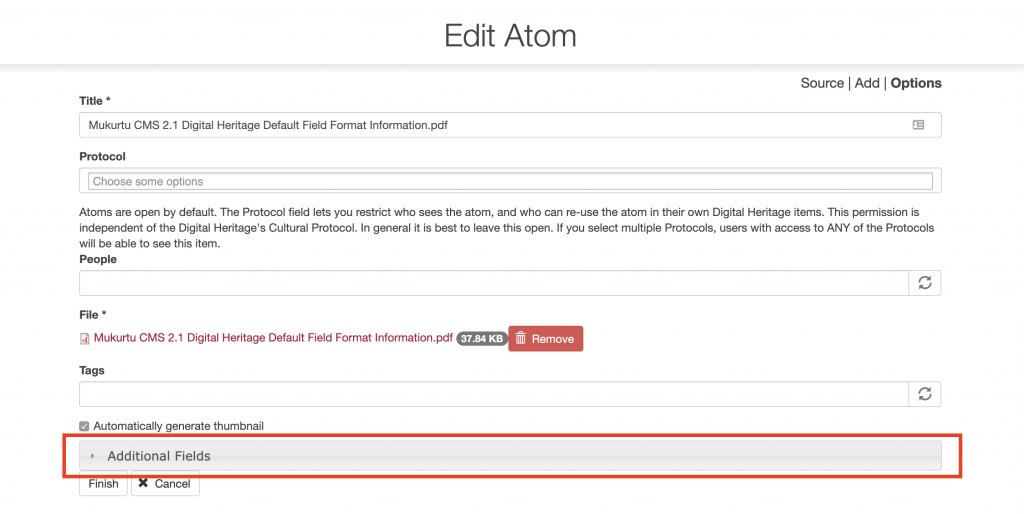Click the contact card icon in Title field
This screenshot has height=514, width=1024.
(918, 125)
